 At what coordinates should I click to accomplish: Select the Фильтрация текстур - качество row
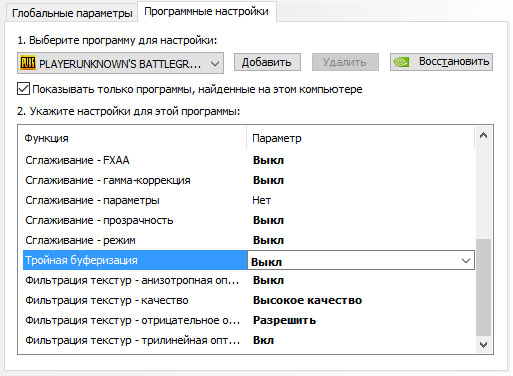pyautogui.click(x=249, y=300)
